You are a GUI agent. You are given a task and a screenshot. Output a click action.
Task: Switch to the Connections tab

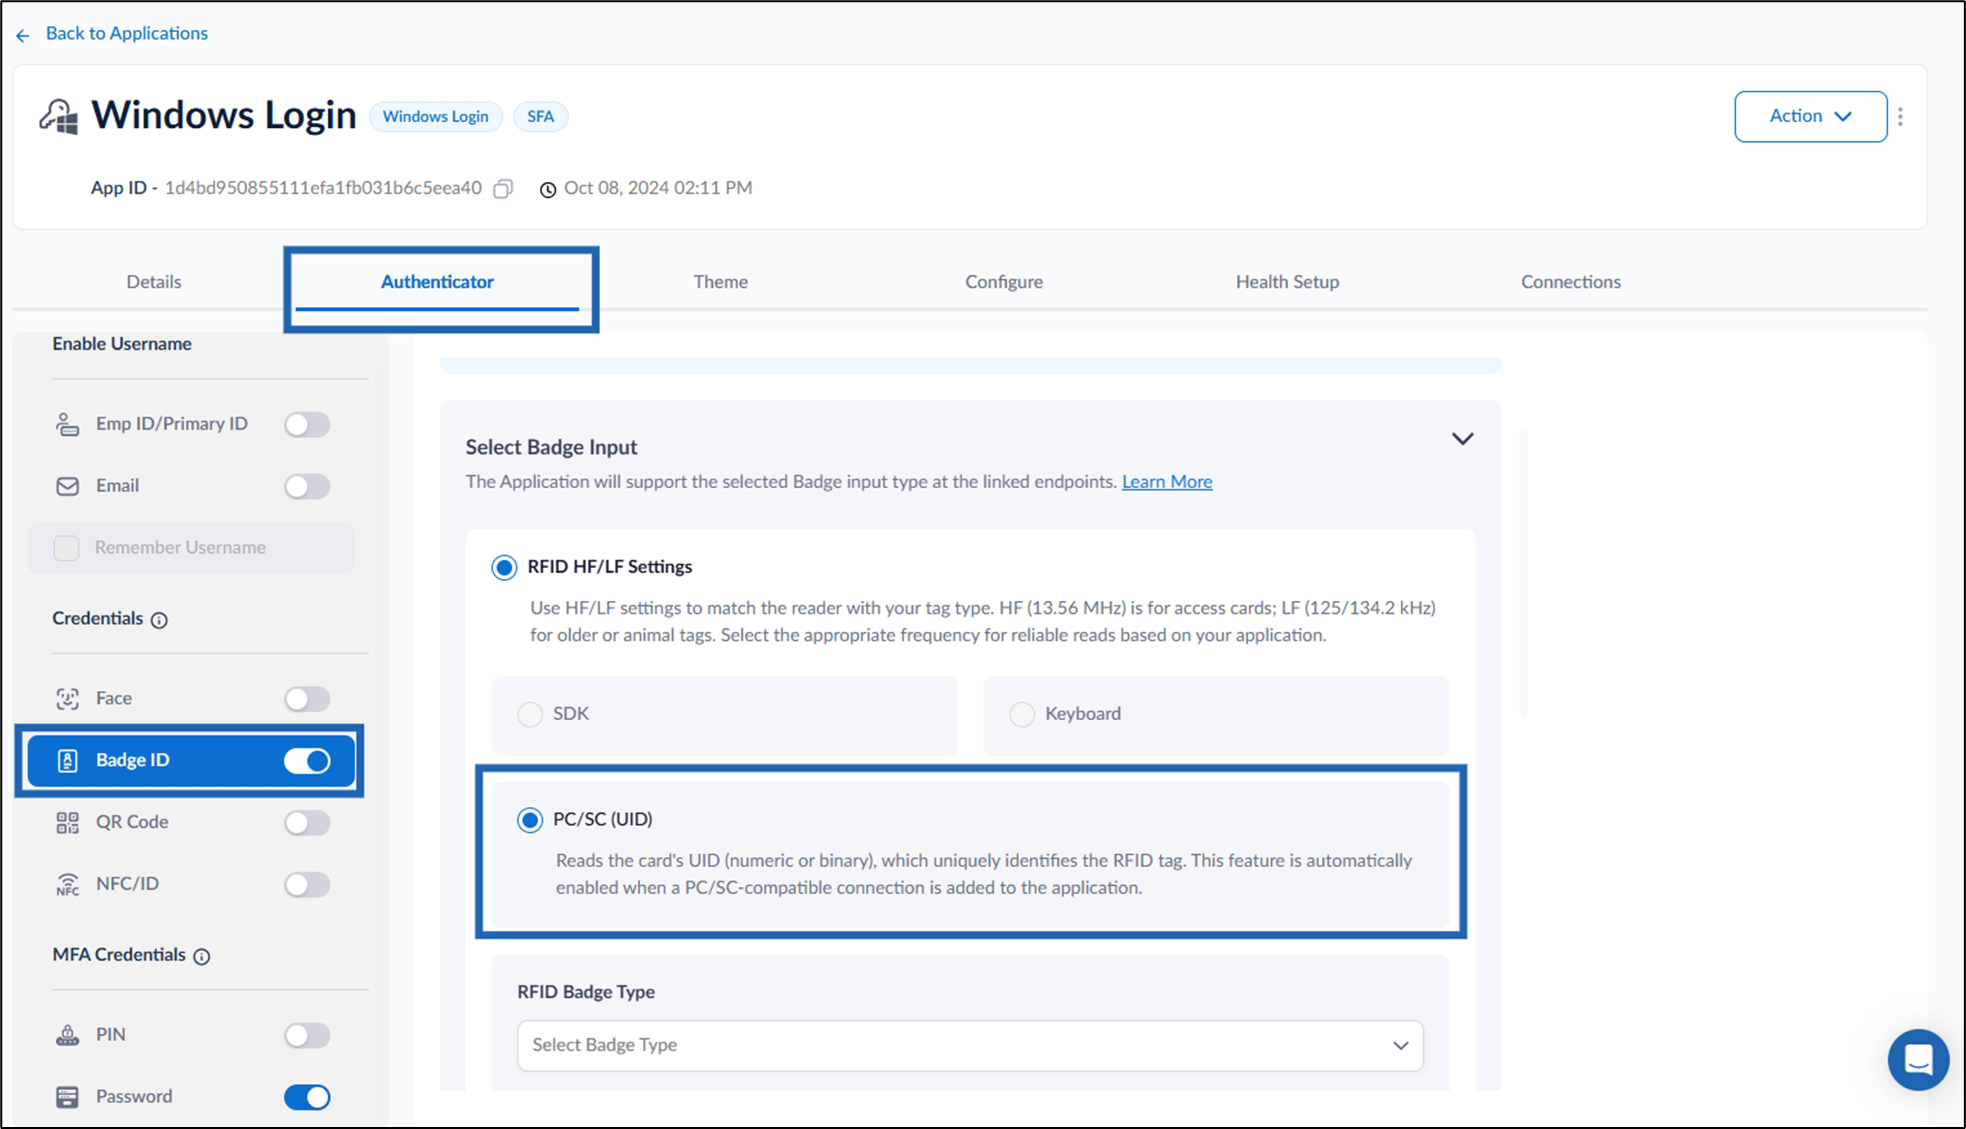[x=1571, y=282]
